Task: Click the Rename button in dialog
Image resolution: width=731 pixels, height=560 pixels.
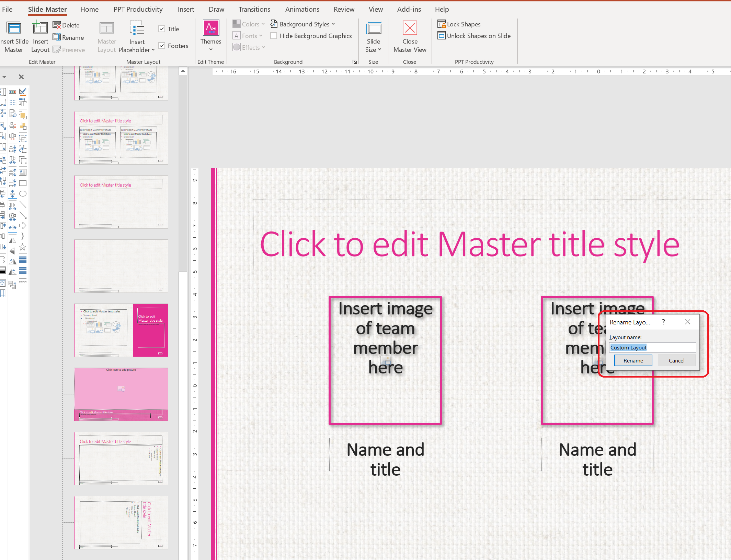Action: pos(633,360)
